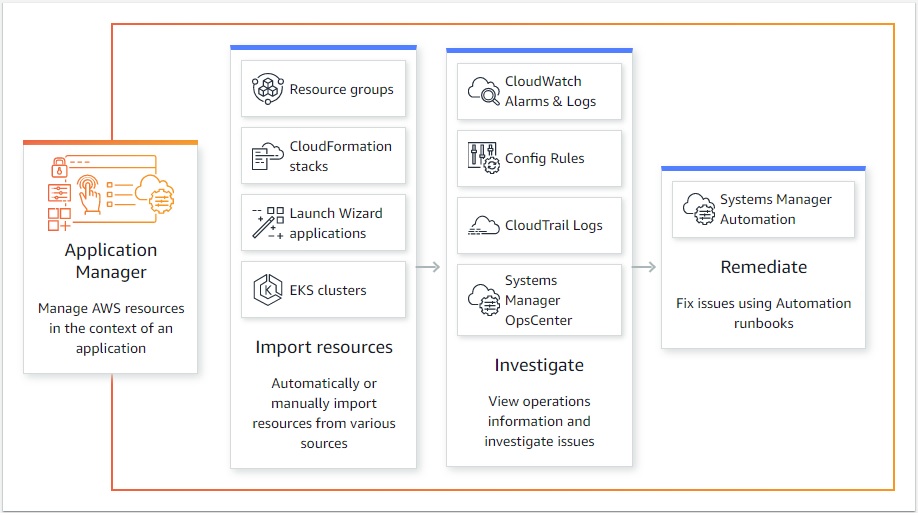Click the CloudTrail Logs cloud icon
The width and height of the screenshot is (918, 515).
click(484, 225)
